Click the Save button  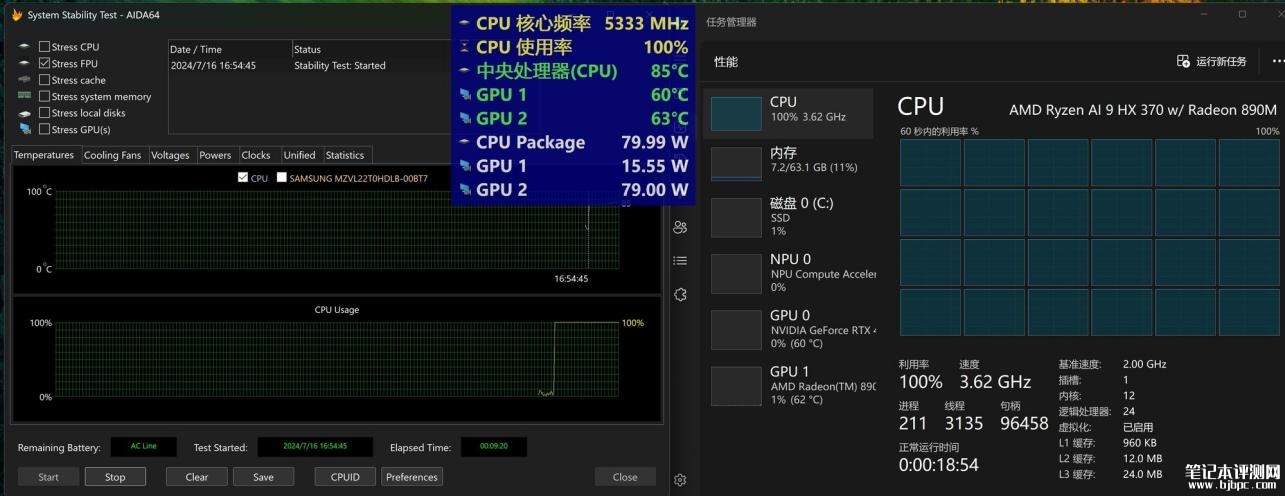(x=263, y=477)
